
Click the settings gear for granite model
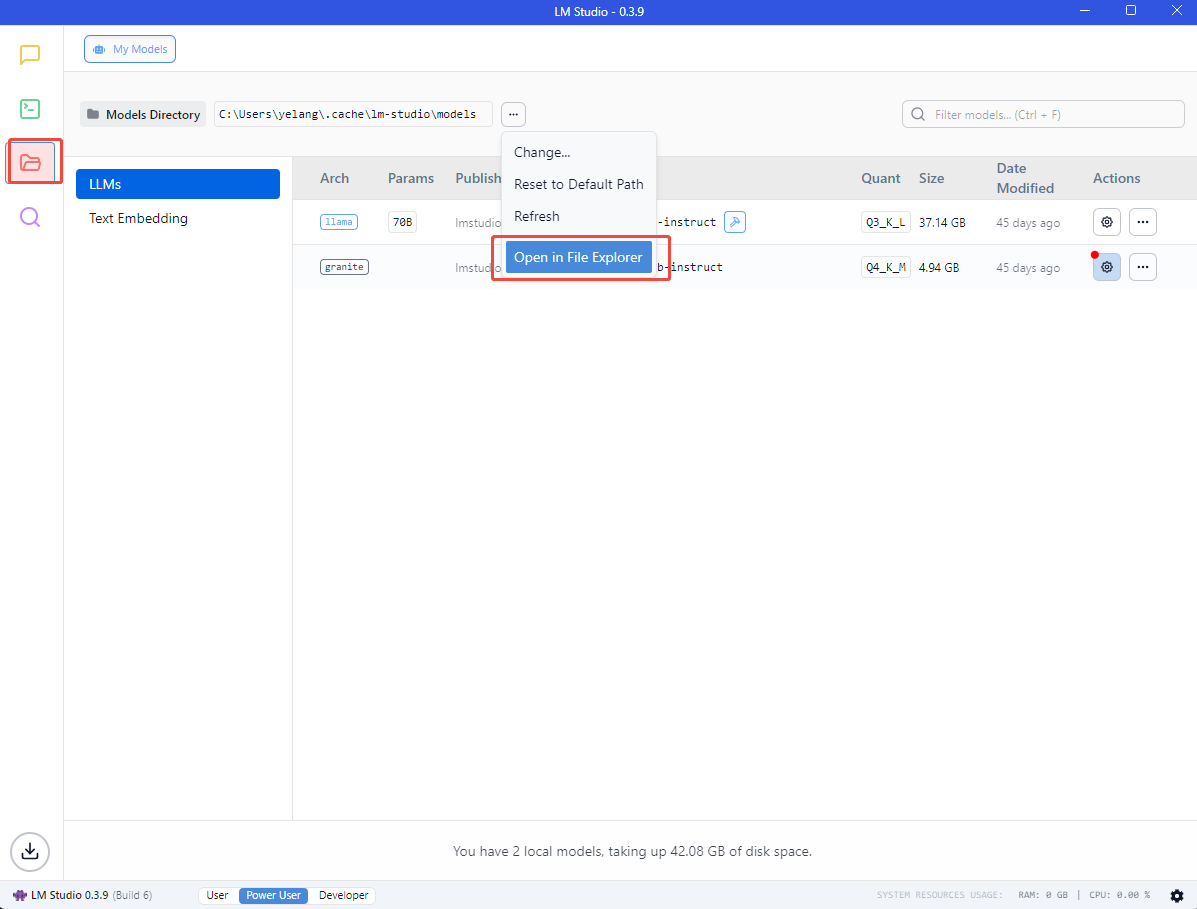(1106, 267)
